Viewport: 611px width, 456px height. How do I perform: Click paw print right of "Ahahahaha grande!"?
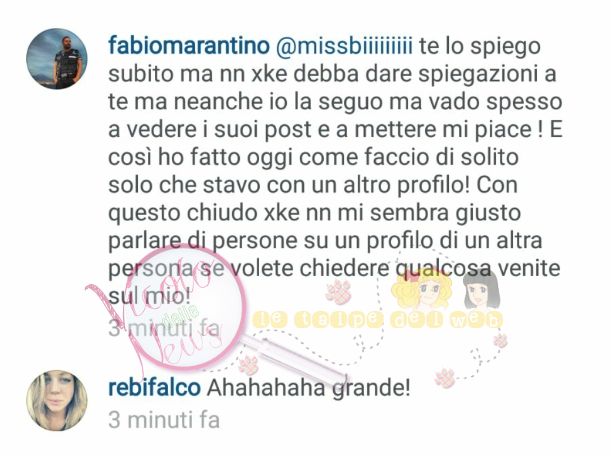[x=445, y=378]
